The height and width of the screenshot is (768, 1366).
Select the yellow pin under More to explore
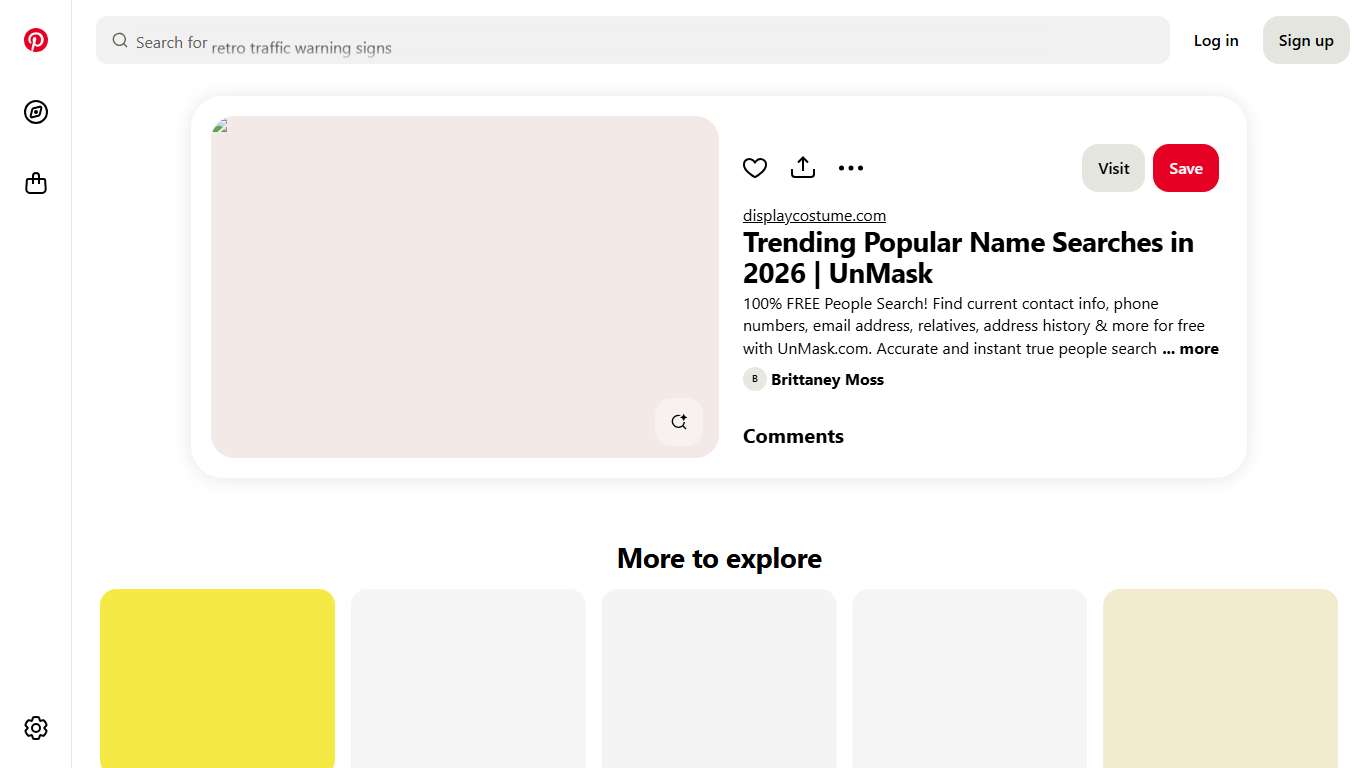click(x=217, y=679)
